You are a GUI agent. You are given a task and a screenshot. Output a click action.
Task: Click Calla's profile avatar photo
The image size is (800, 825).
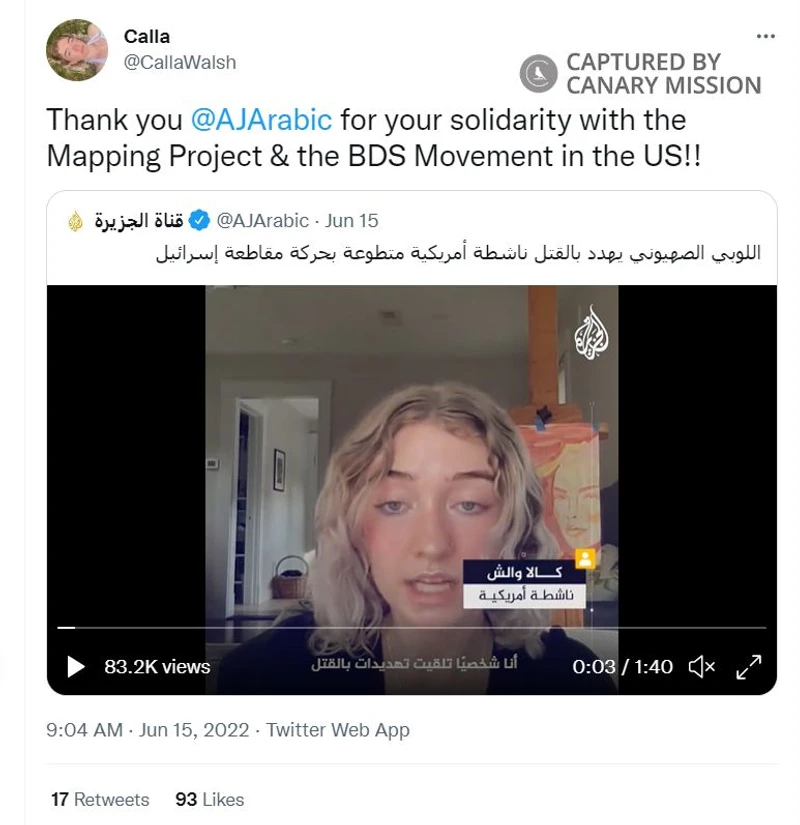coord(77,50)
